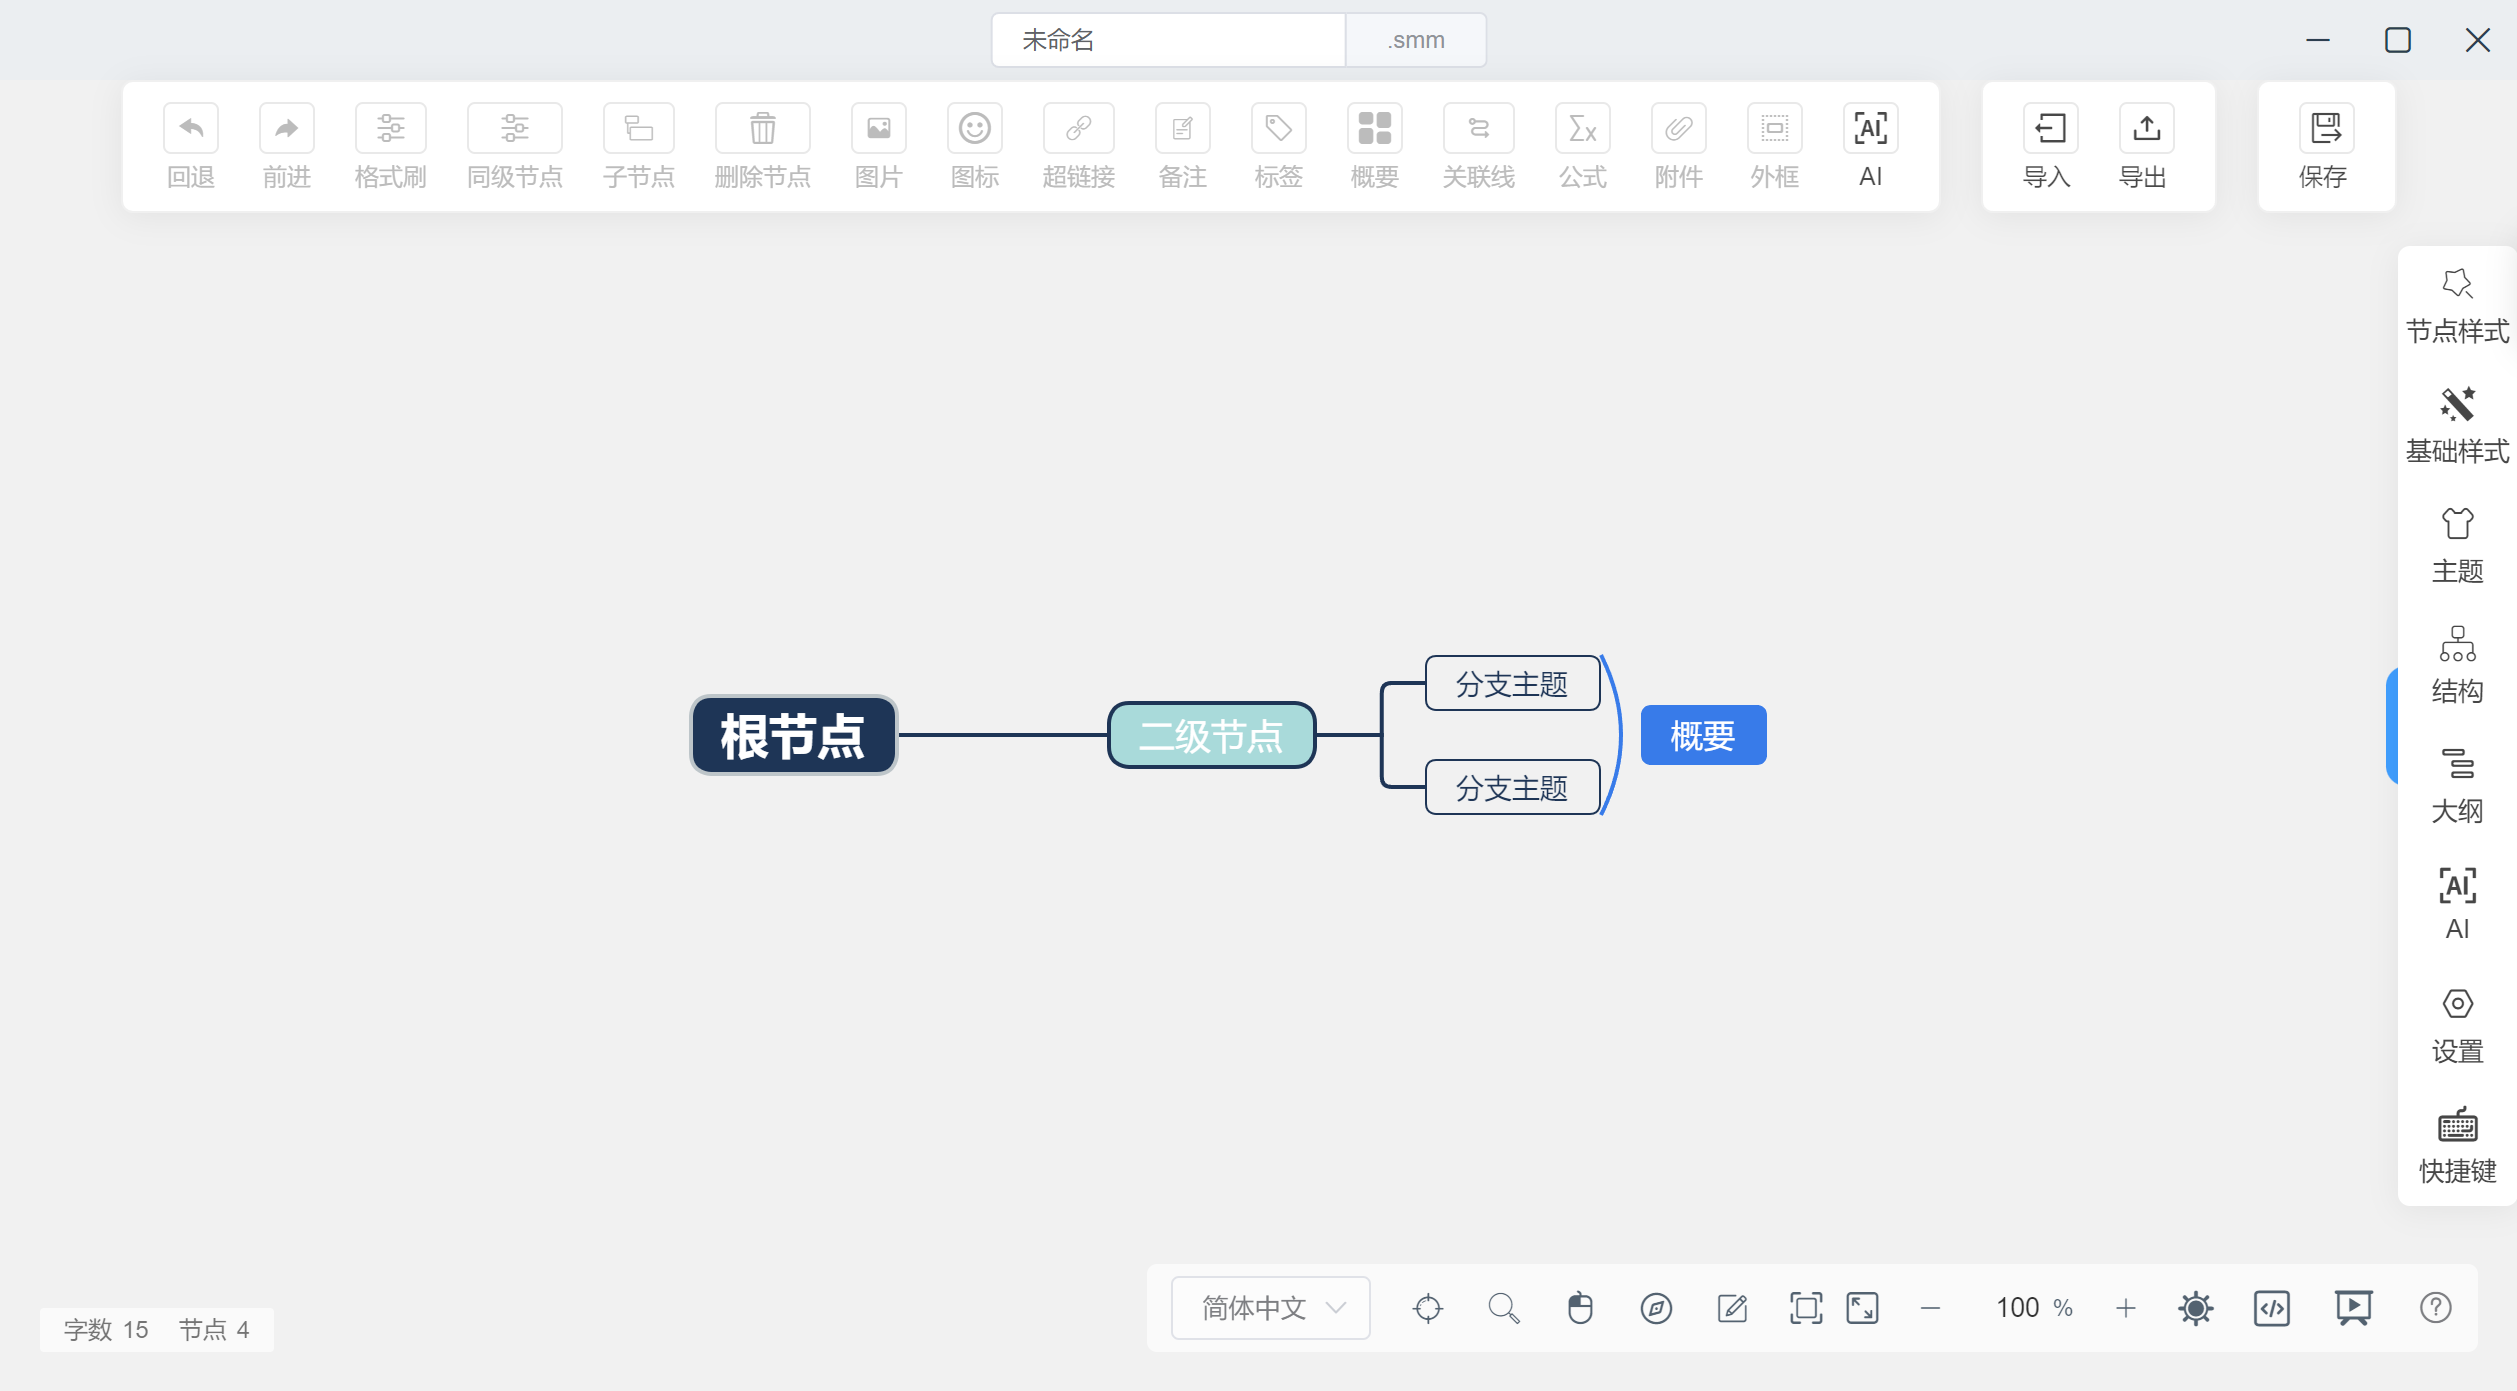Insert a 公式 (formula)
Viewport: 2517px width, 1391px height.
click(1581, 146)
